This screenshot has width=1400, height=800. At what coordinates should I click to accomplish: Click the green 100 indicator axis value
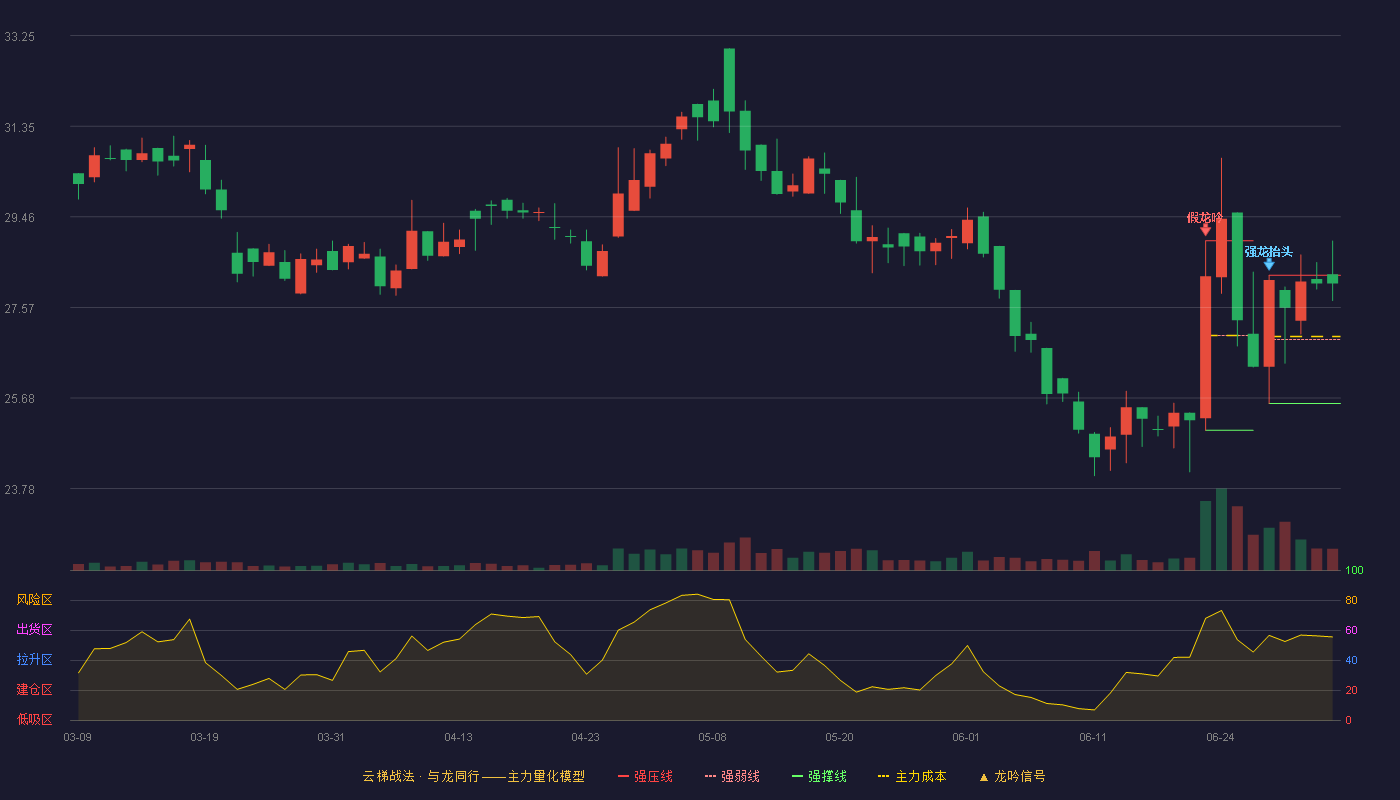1355,570
